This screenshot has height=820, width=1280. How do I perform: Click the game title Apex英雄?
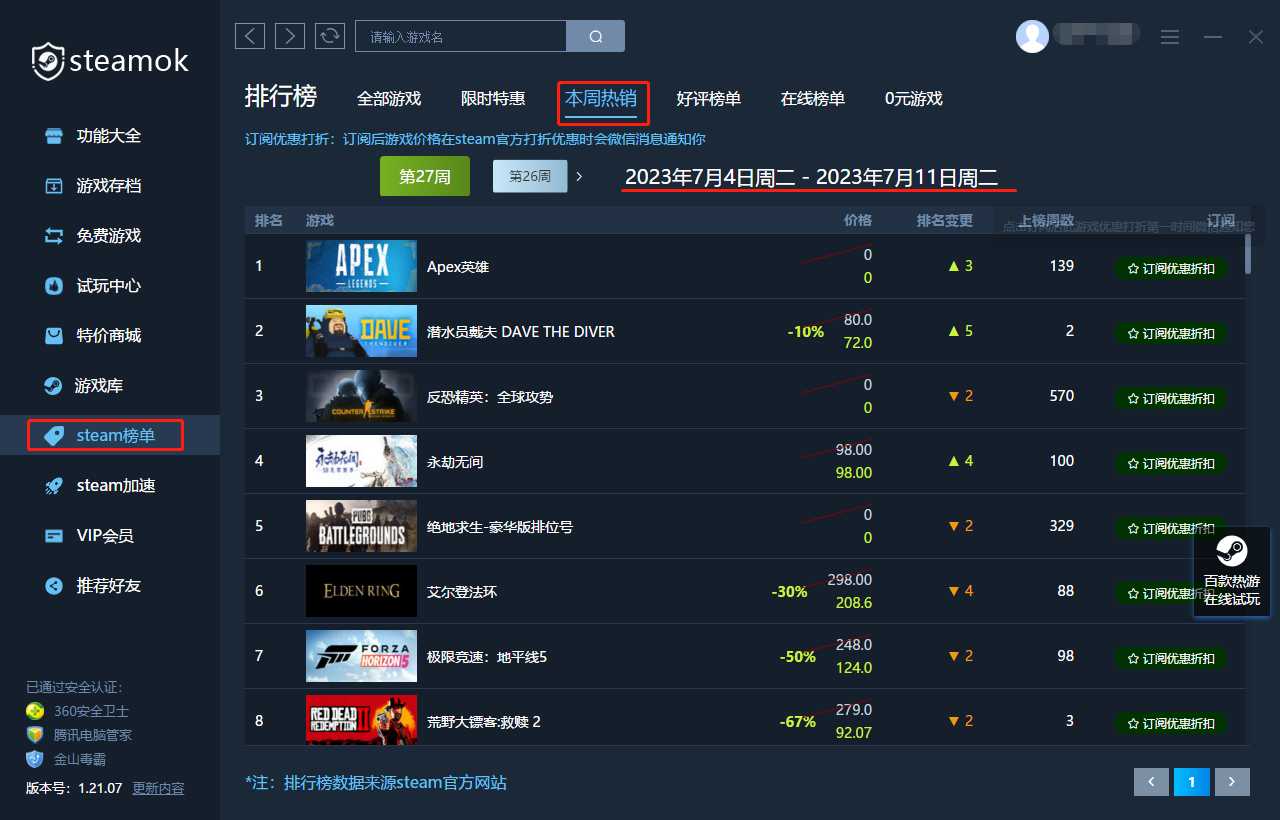458,267
